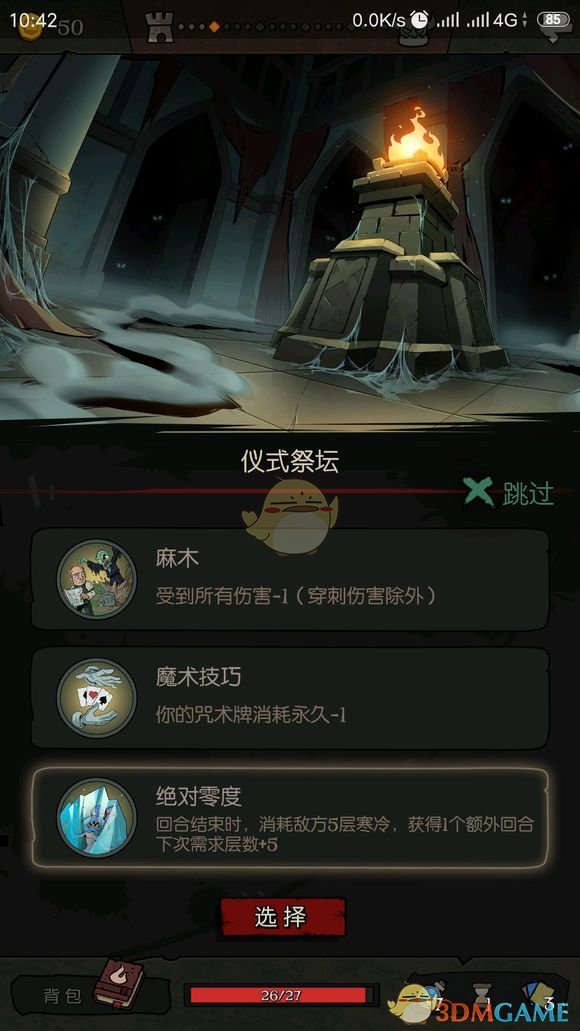Tap the green X beside 跳过

[x=479, y=492]
